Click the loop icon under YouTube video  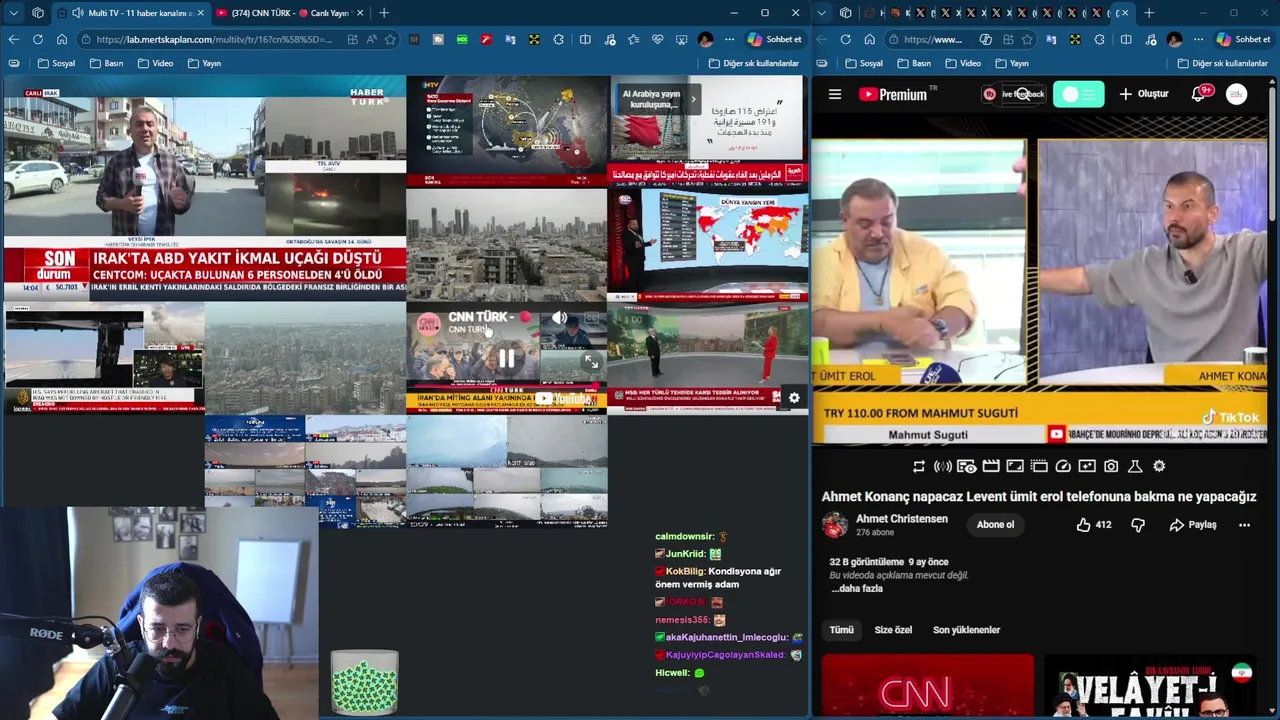(x=919, y=466)
